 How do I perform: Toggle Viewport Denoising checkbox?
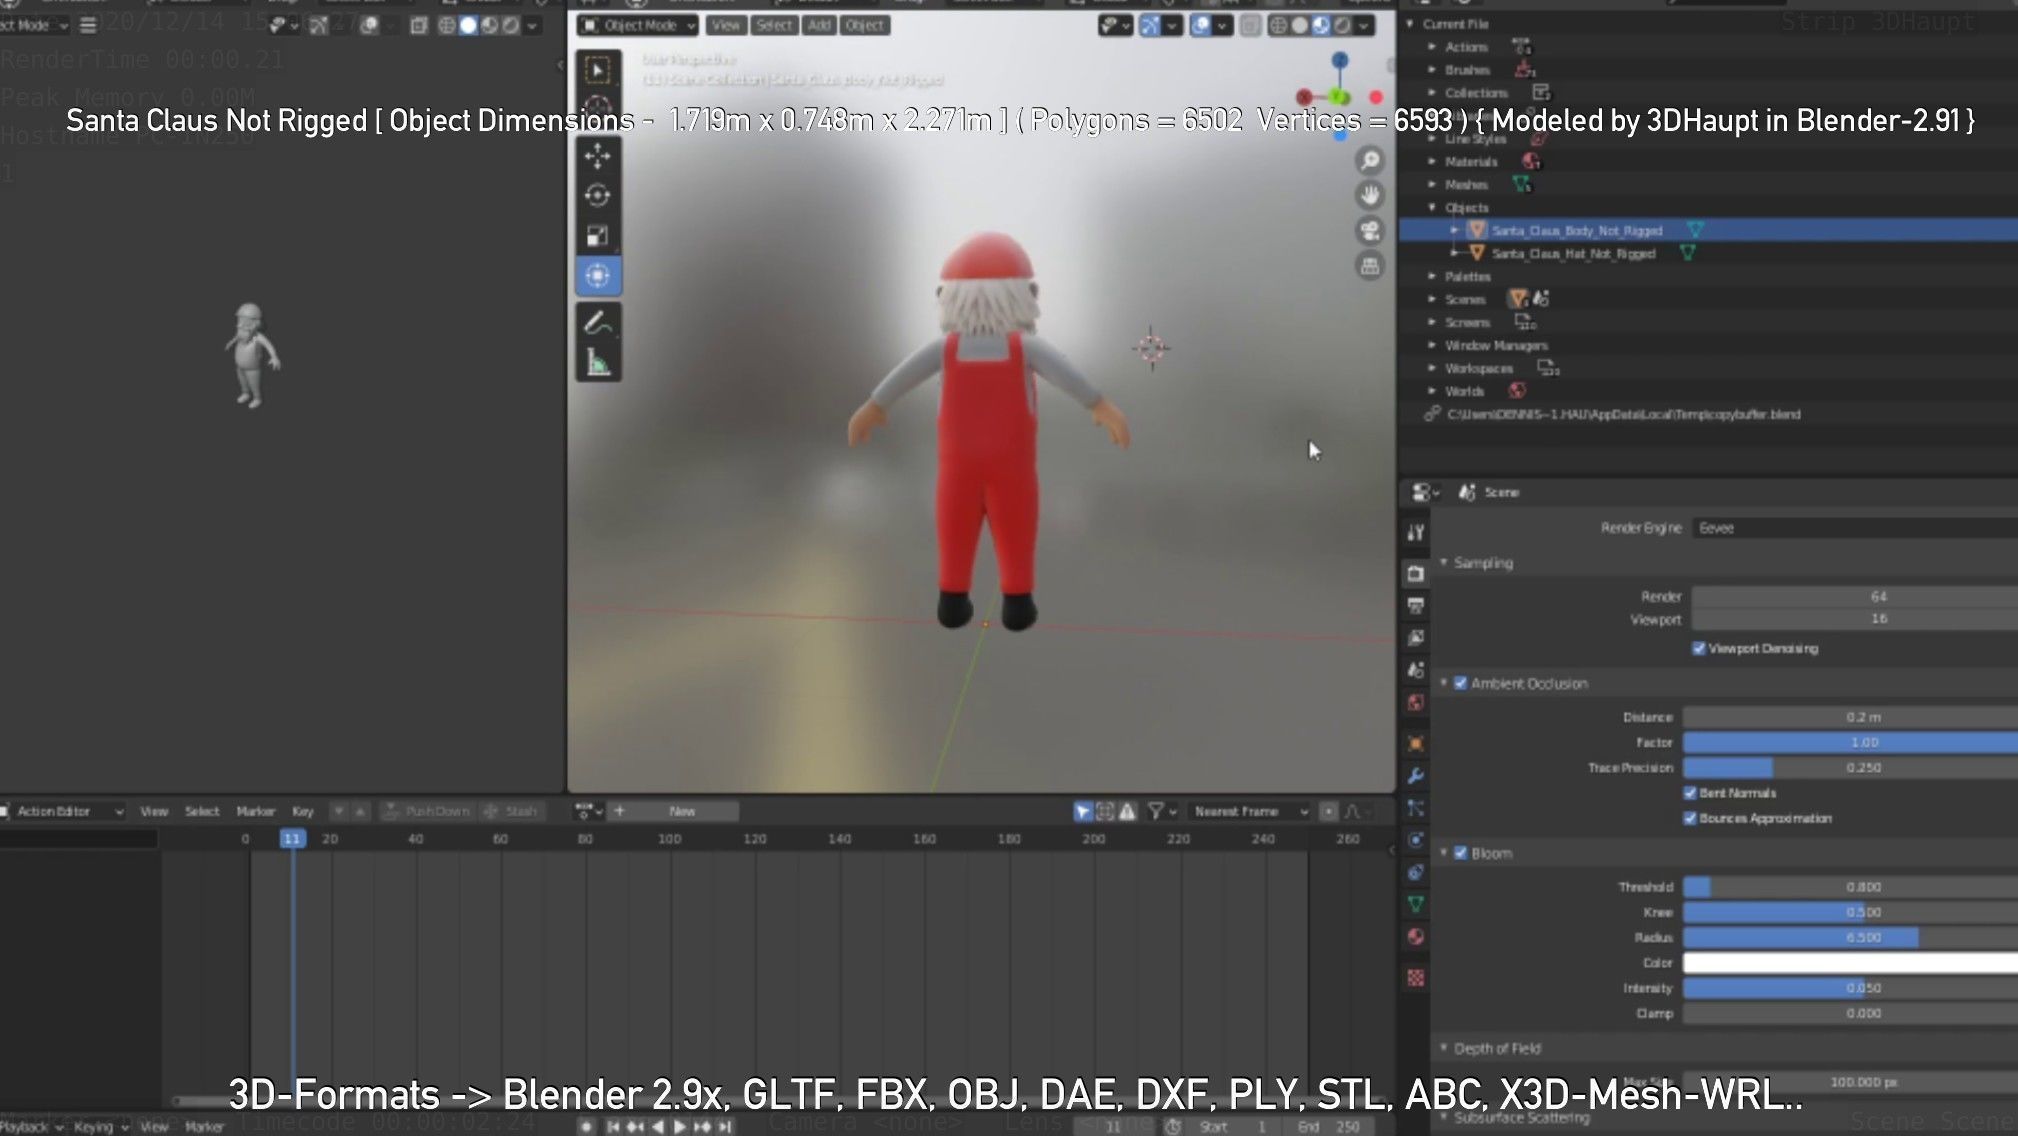tap(1698, 648)
